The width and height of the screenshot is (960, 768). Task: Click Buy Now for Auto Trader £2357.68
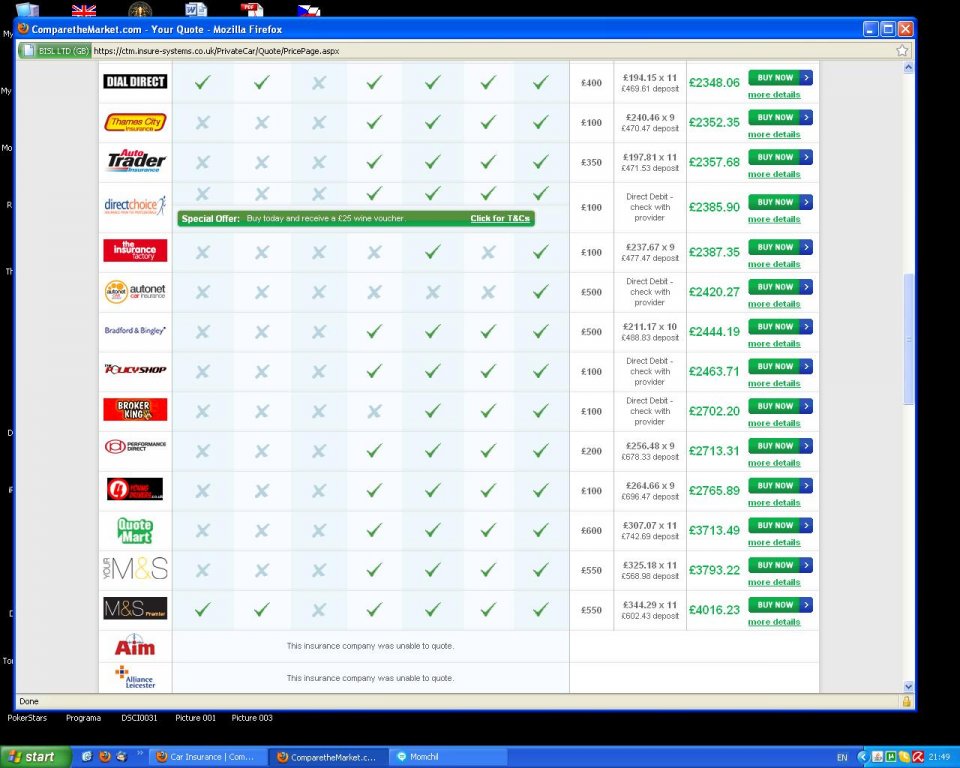(x=780, y=157)
